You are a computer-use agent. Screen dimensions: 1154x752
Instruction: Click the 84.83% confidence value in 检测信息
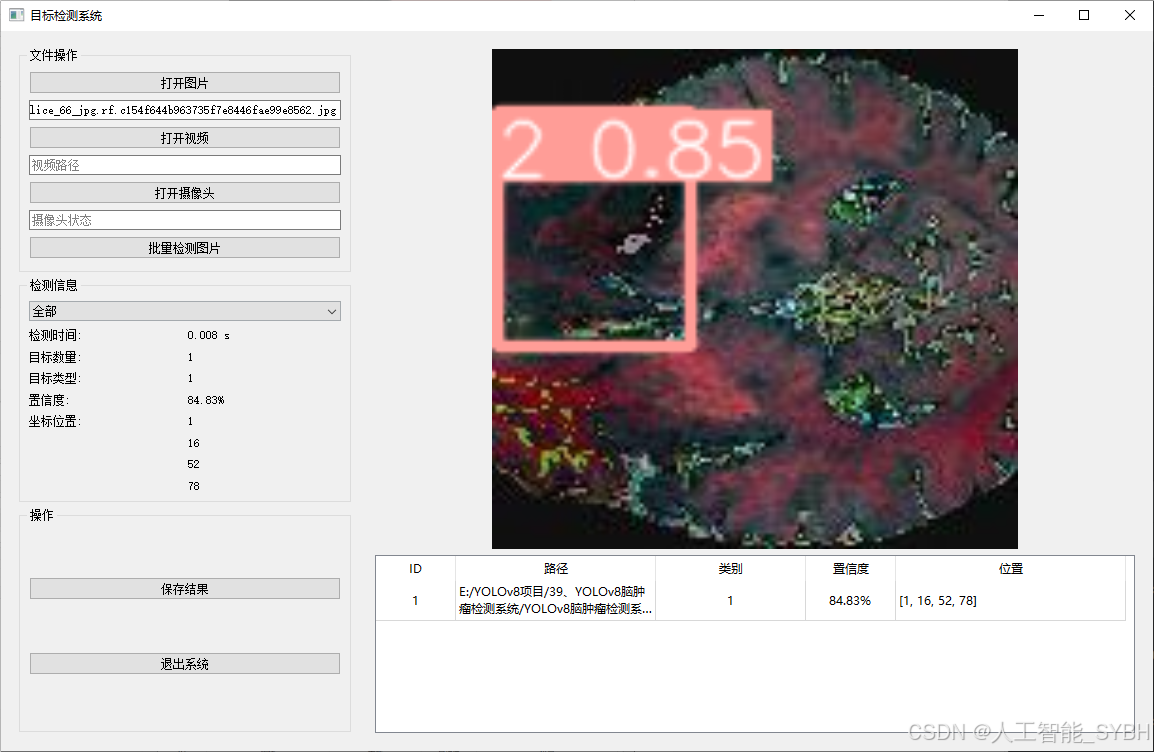click(x=205, y=400)
